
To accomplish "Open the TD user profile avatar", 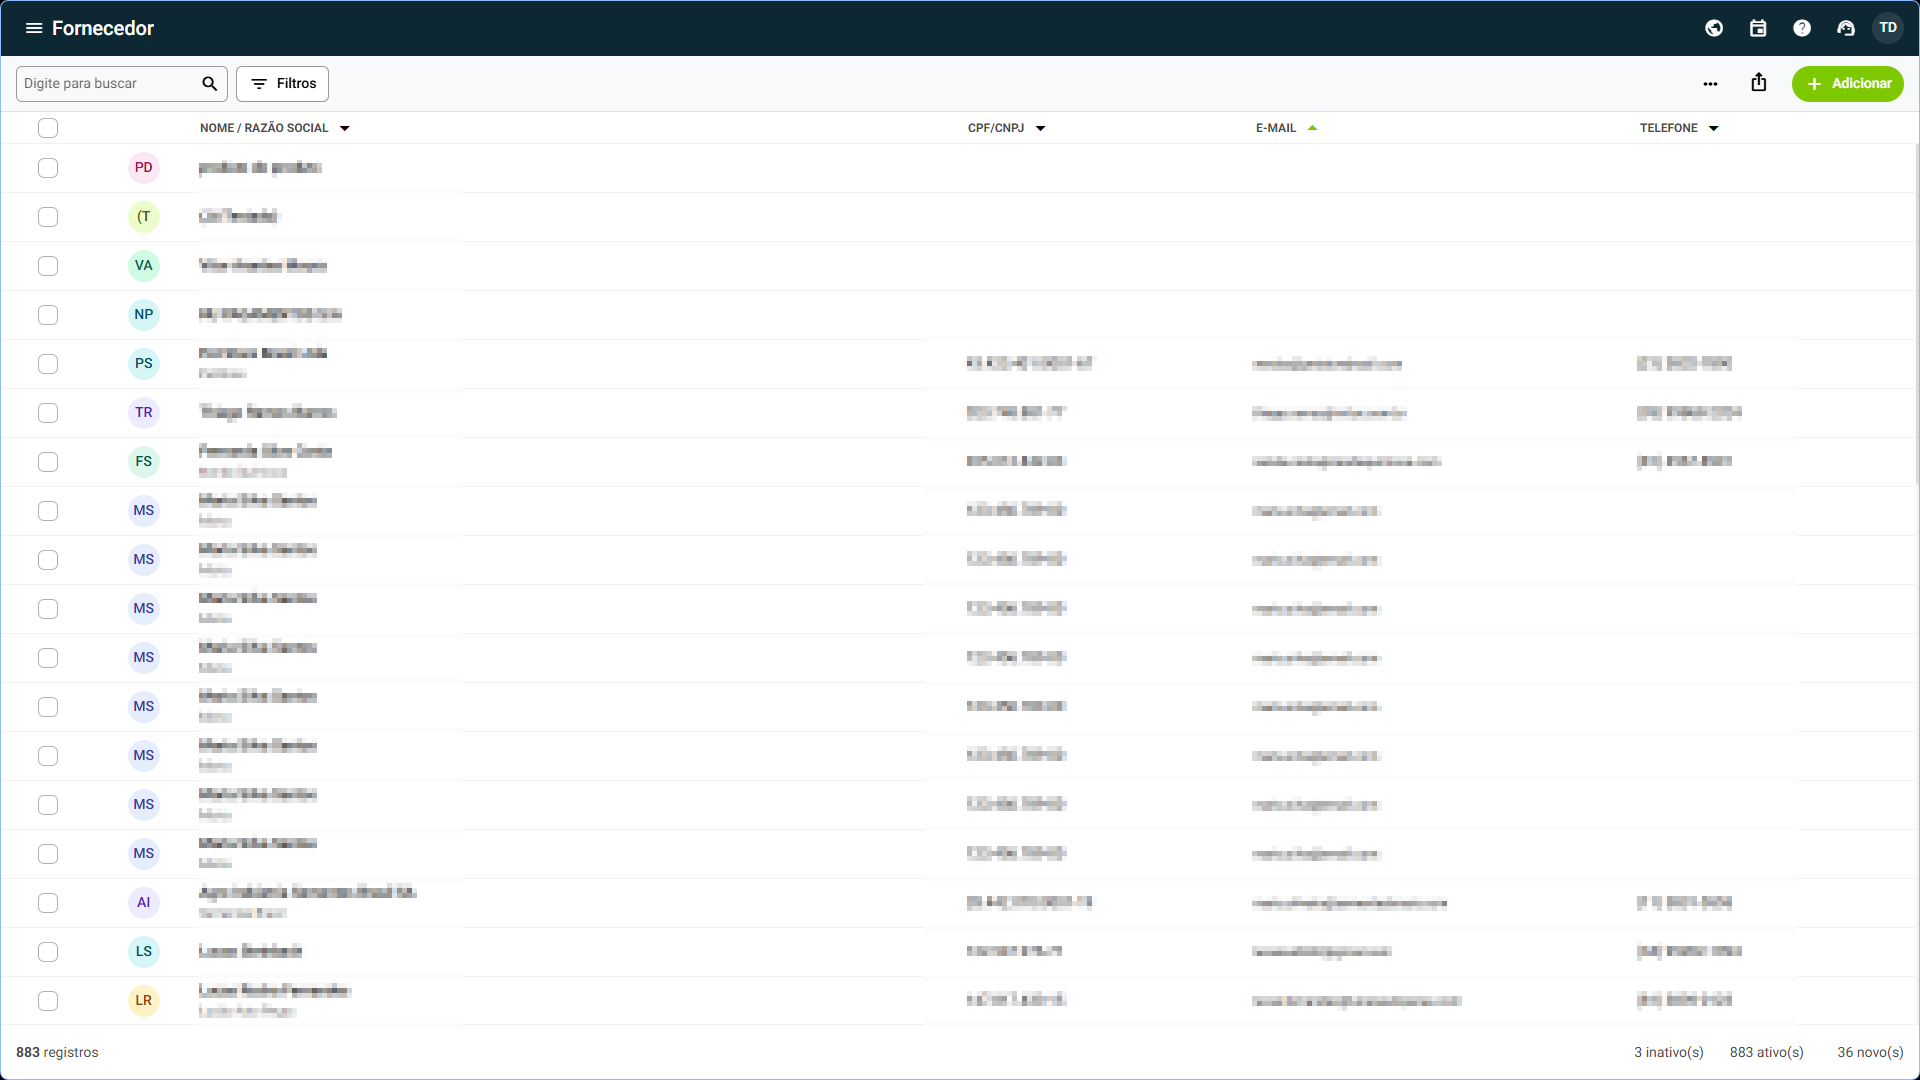I will point(1888,28).
